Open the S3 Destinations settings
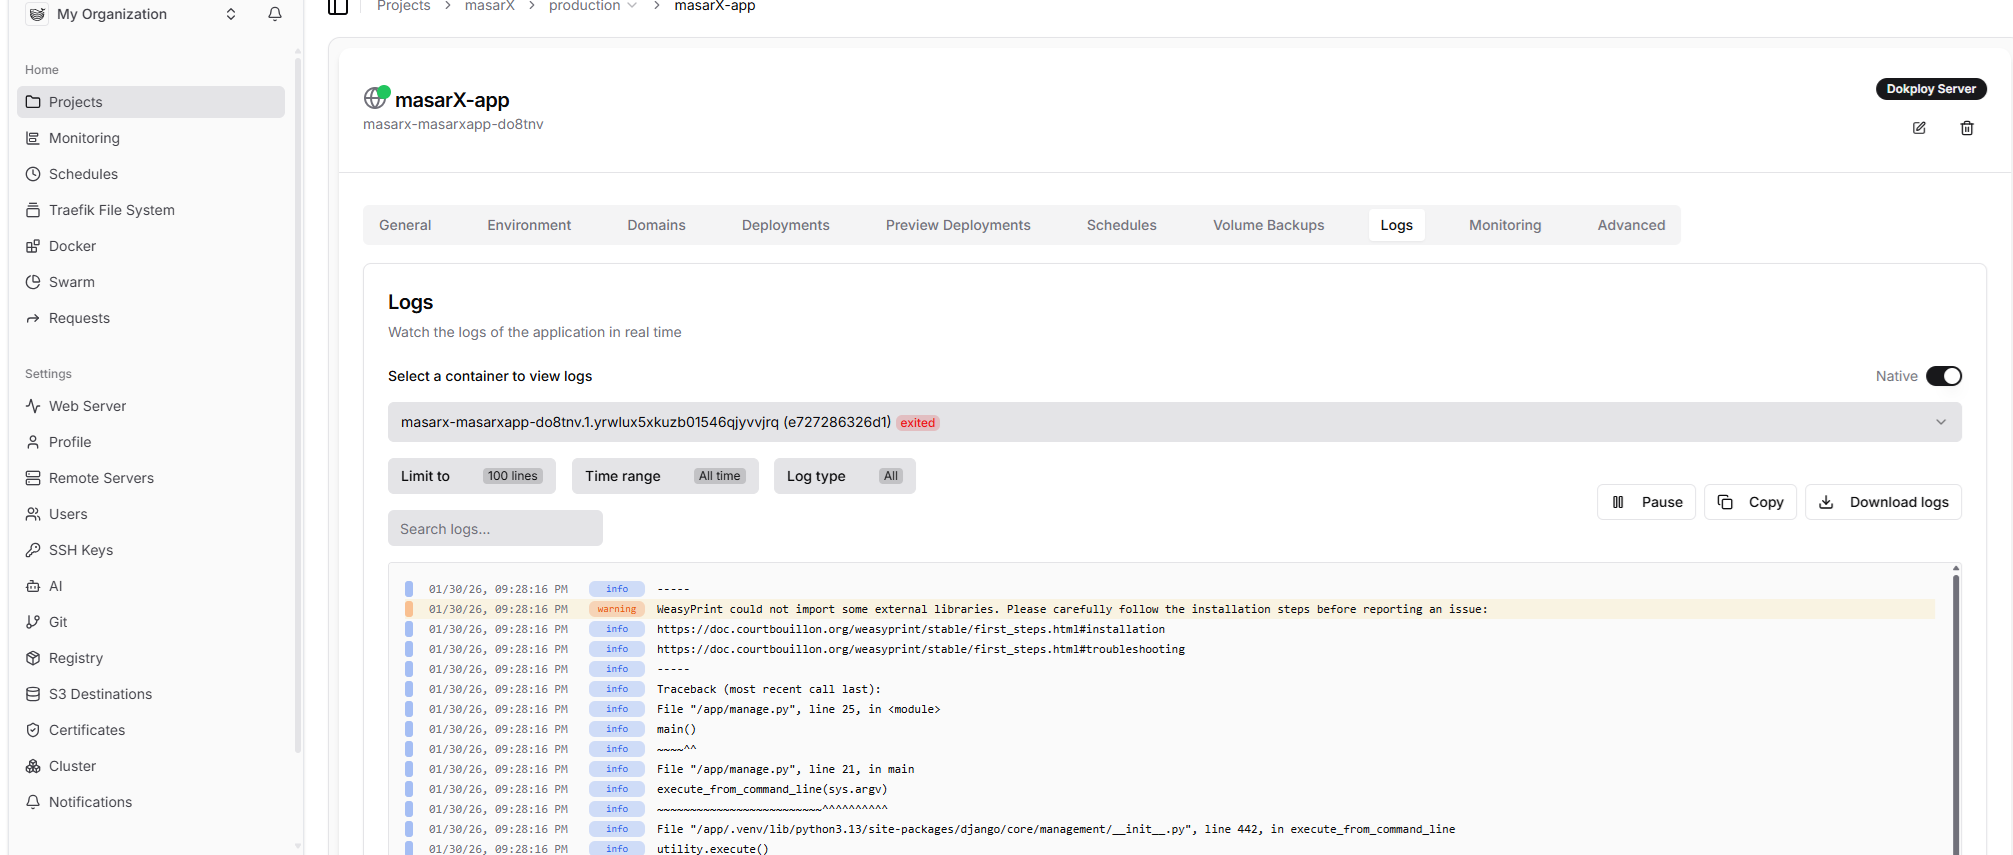This screenshot has width=2013, height=855. 100,694
